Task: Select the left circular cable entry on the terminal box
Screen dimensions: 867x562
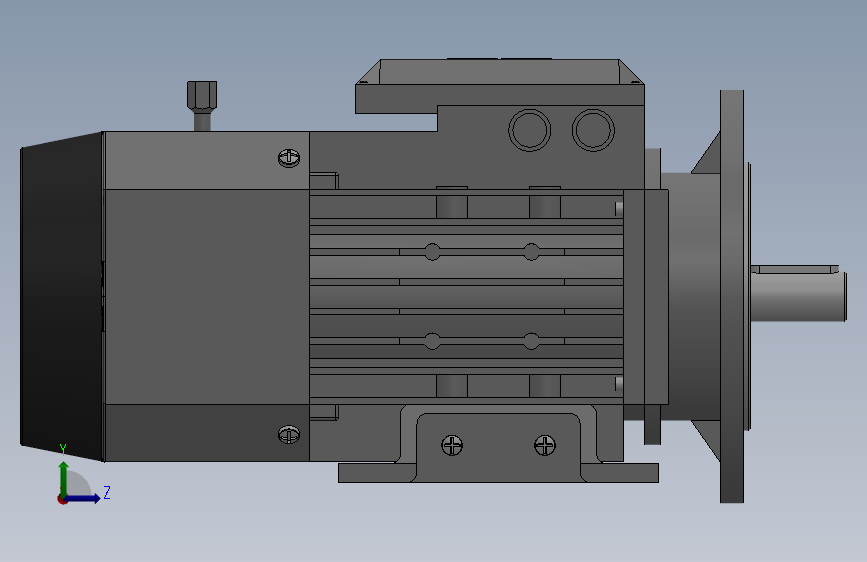Action: (x=529, y=130)
